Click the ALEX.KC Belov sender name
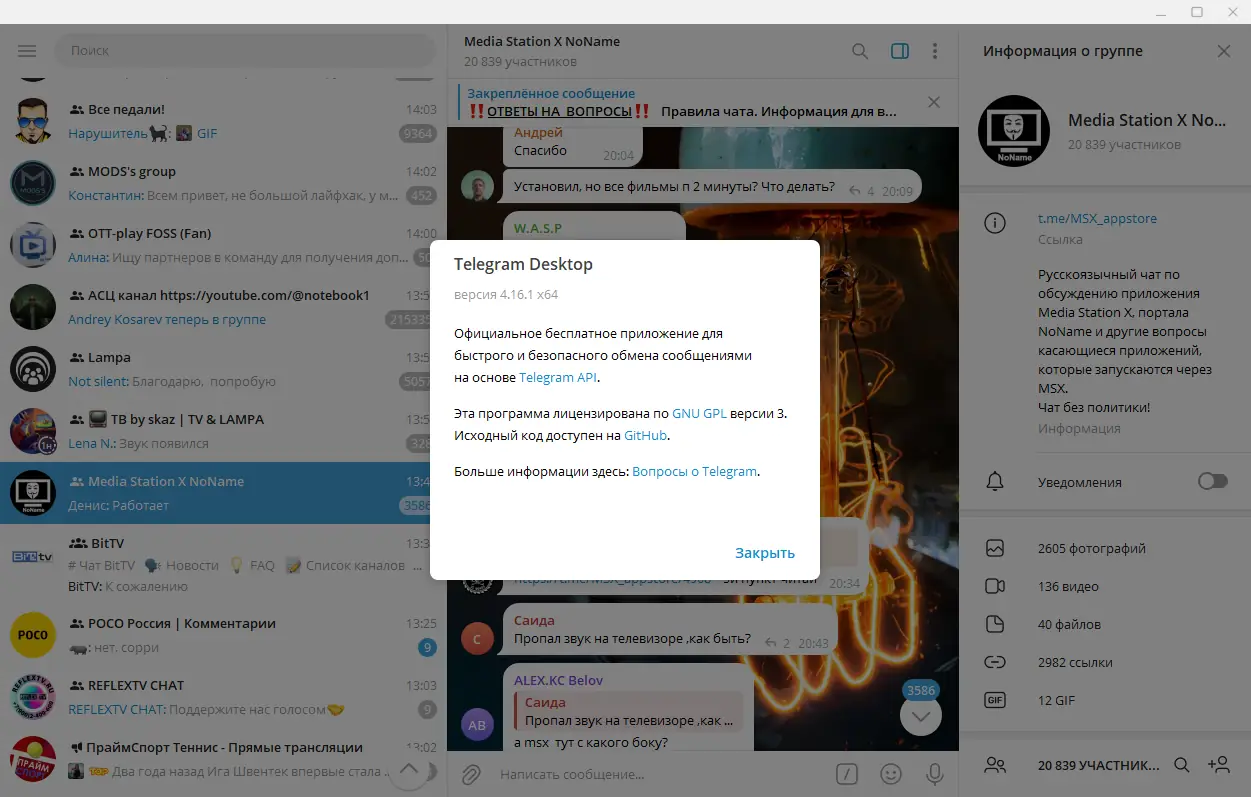This screenshot has width=1251, height=797. (x=558, y=680)
